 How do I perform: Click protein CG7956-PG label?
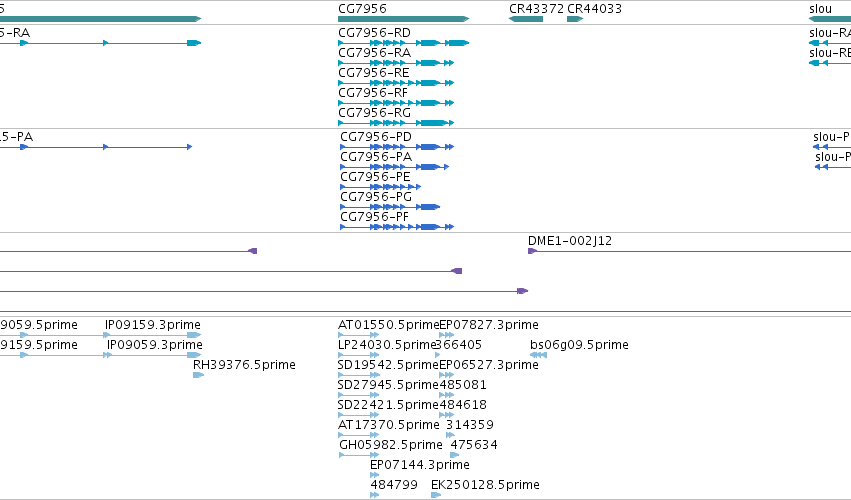376,197
